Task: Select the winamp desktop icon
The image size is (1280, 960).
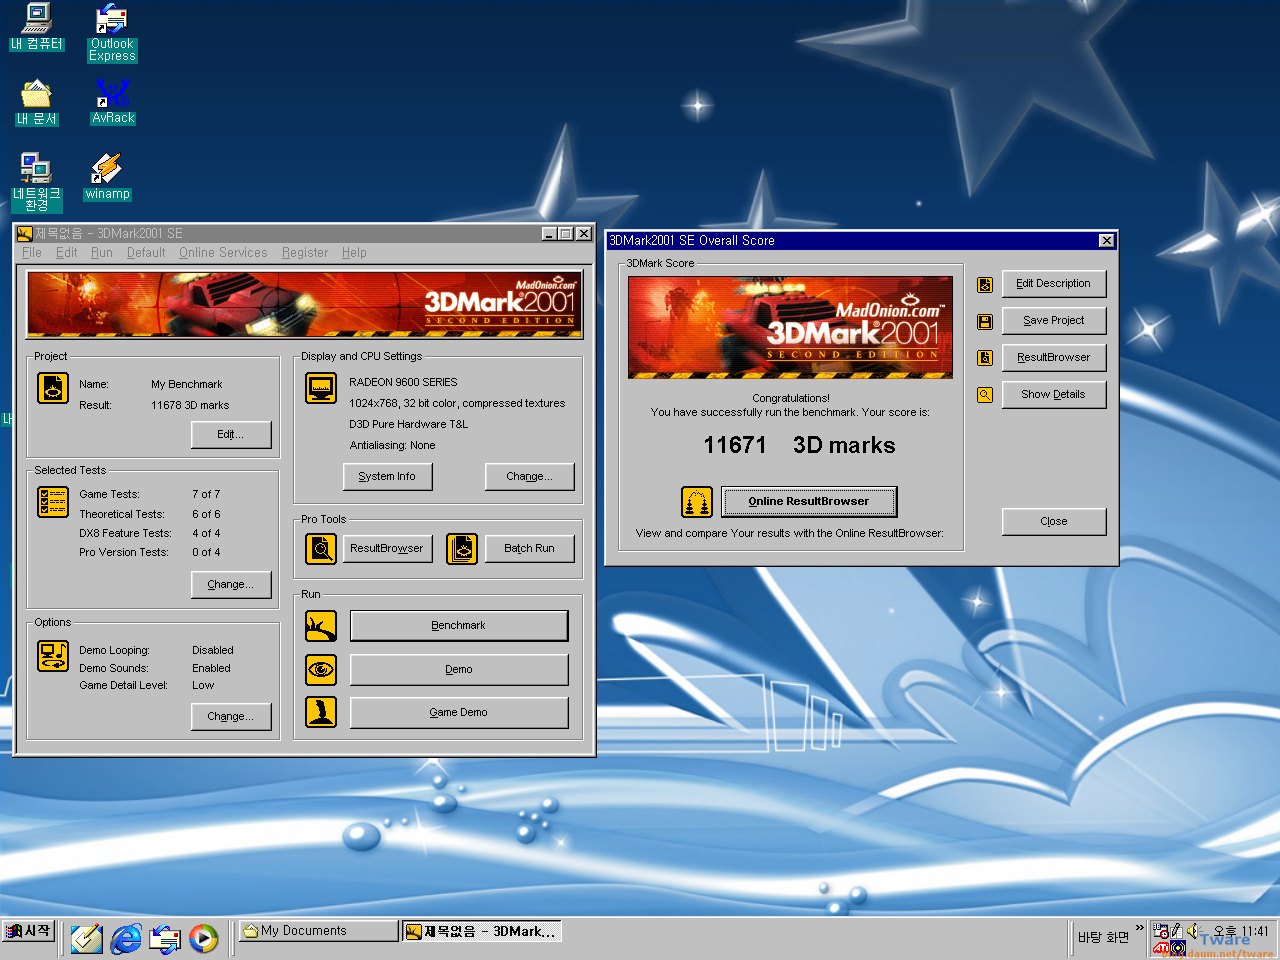Action: coord(107,176)
